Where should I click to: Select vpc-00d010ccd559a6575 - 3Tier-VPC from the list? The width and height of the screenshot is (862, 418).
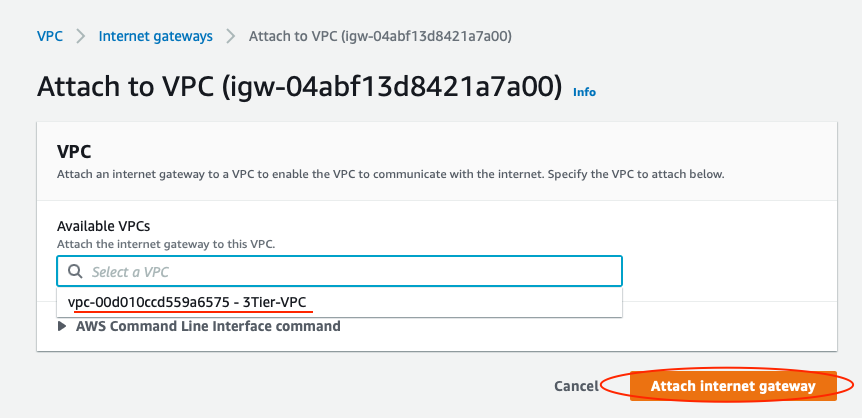pos(339,302)
